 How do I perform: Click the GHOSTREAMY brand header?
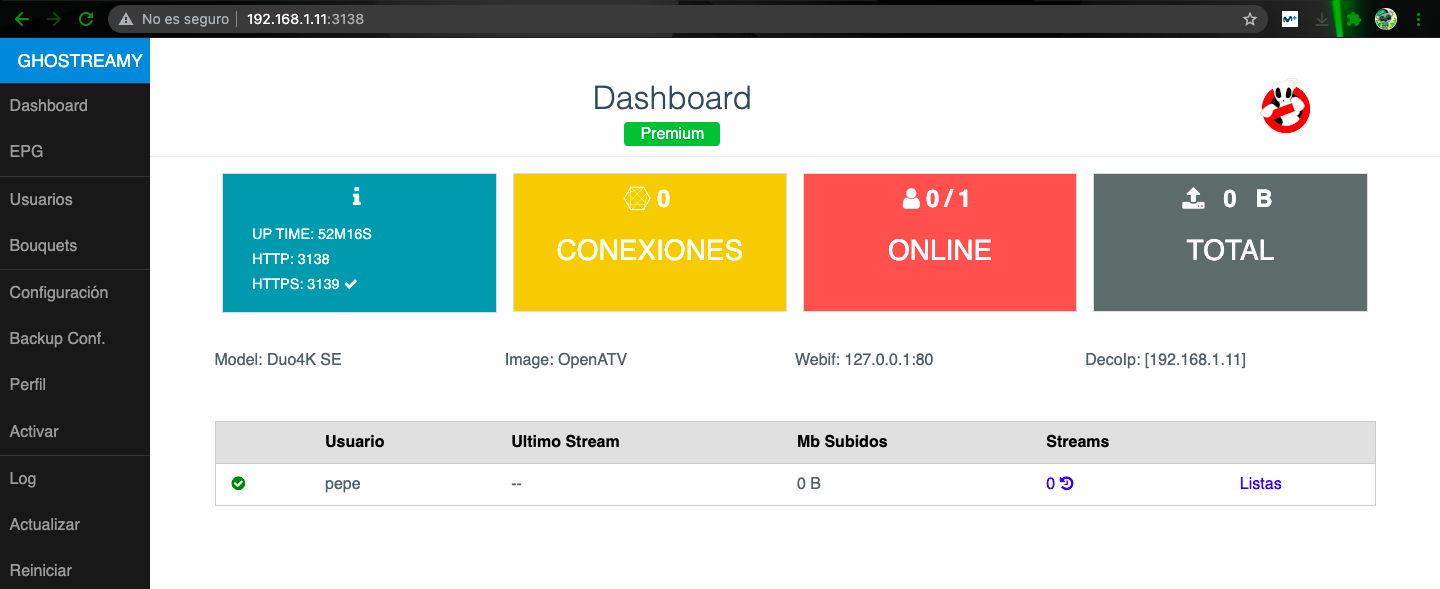(80, 61)
